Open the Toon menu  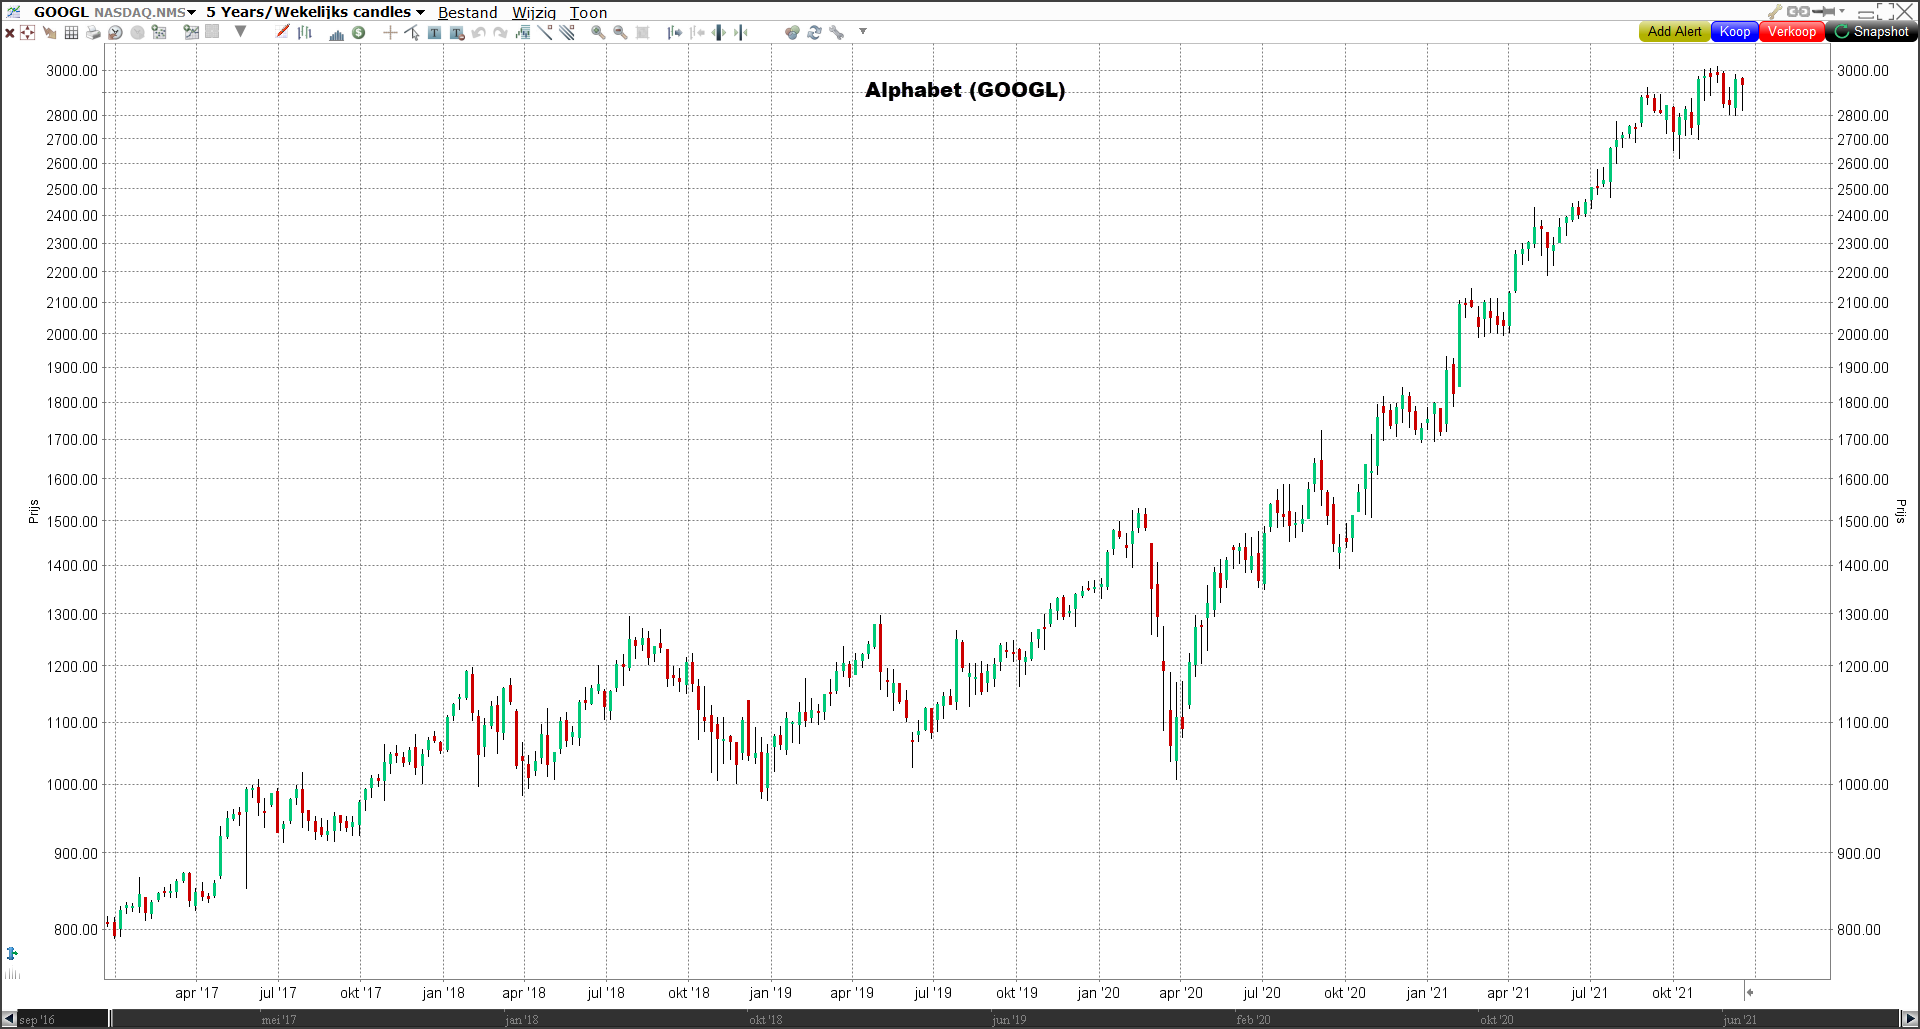[588, 12]
